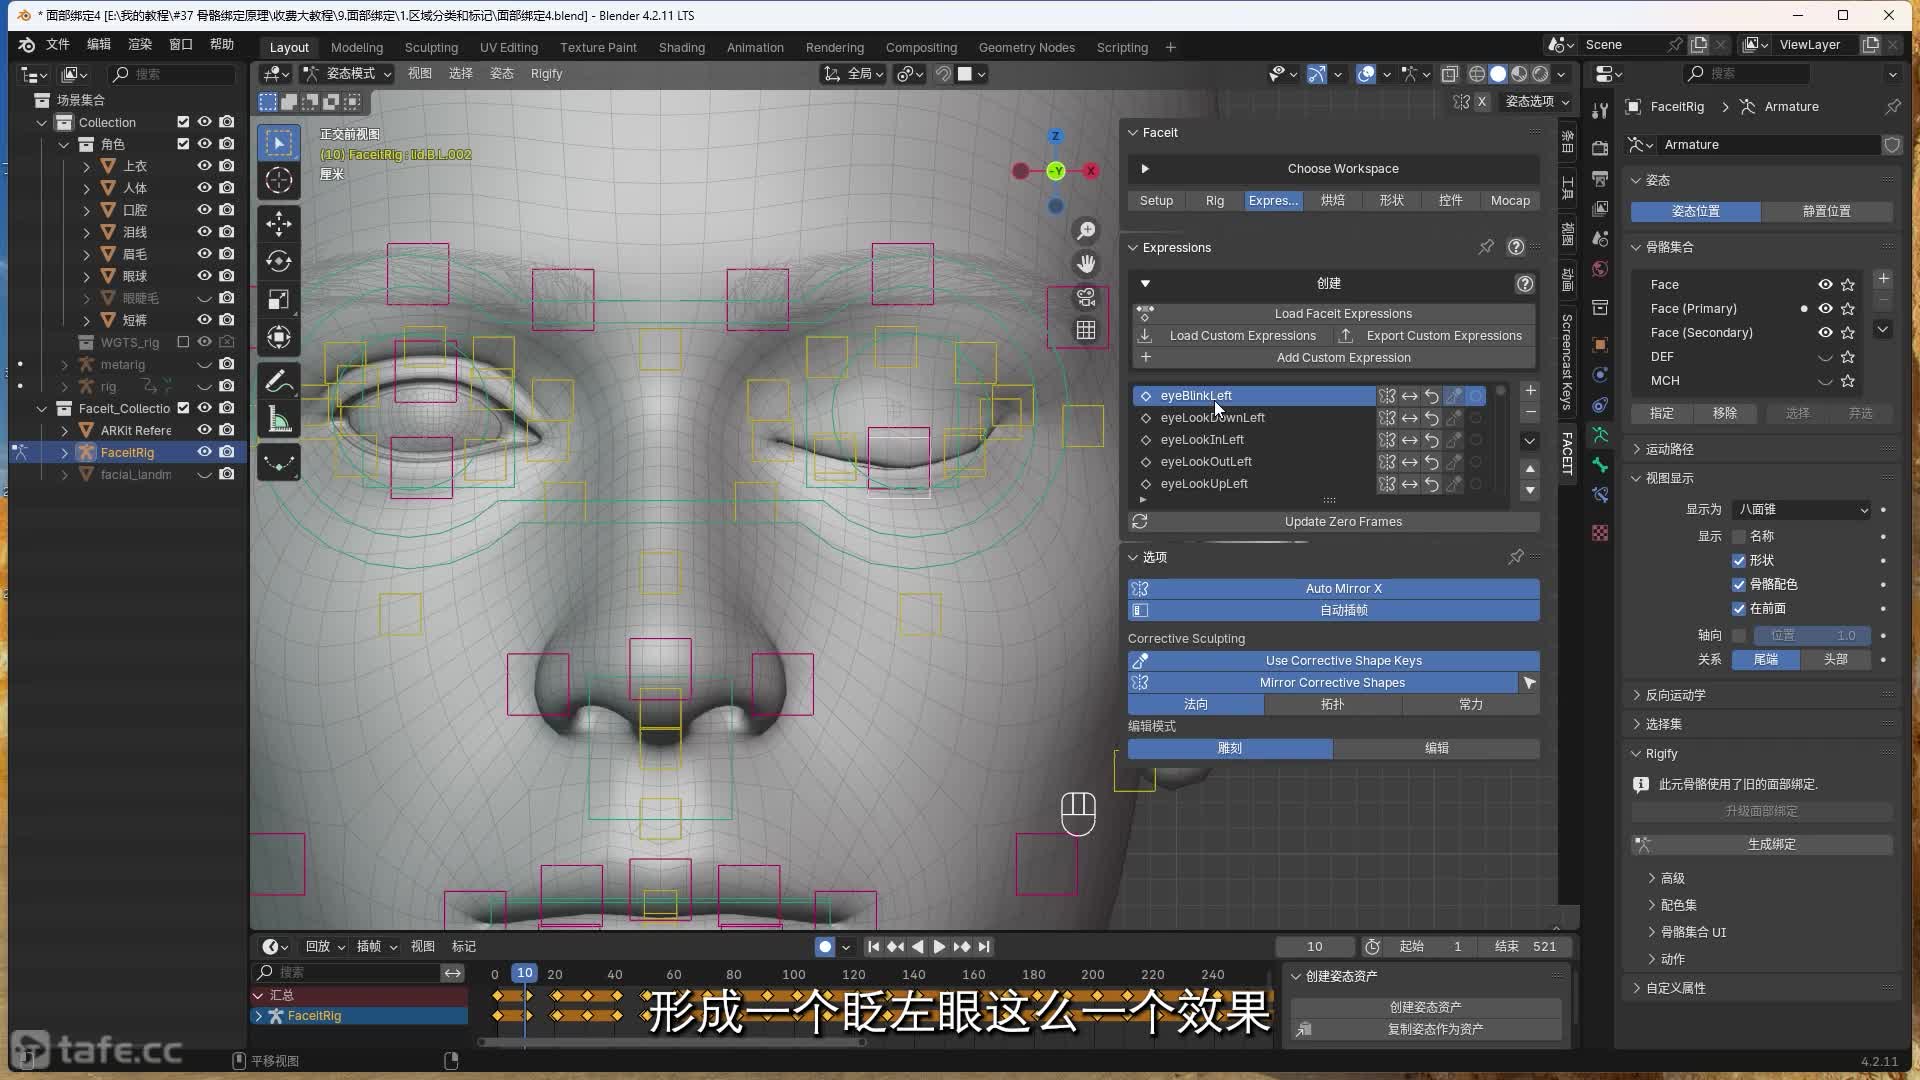Viewport: 1920px width, 1080px height.
Task: Expand the 运动路径 panel
Action: [x=1669, y=449]
